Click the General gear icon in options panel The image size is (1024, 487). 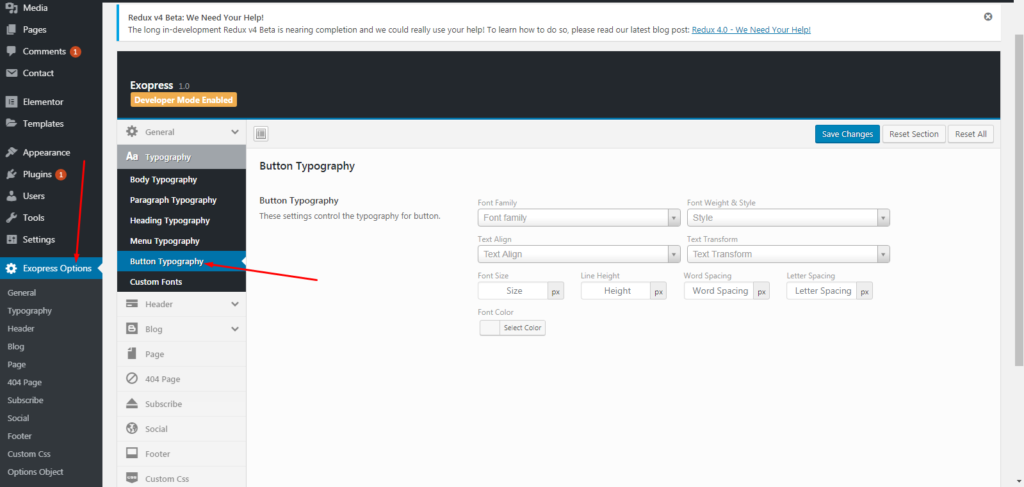click(x=132, y=131)
